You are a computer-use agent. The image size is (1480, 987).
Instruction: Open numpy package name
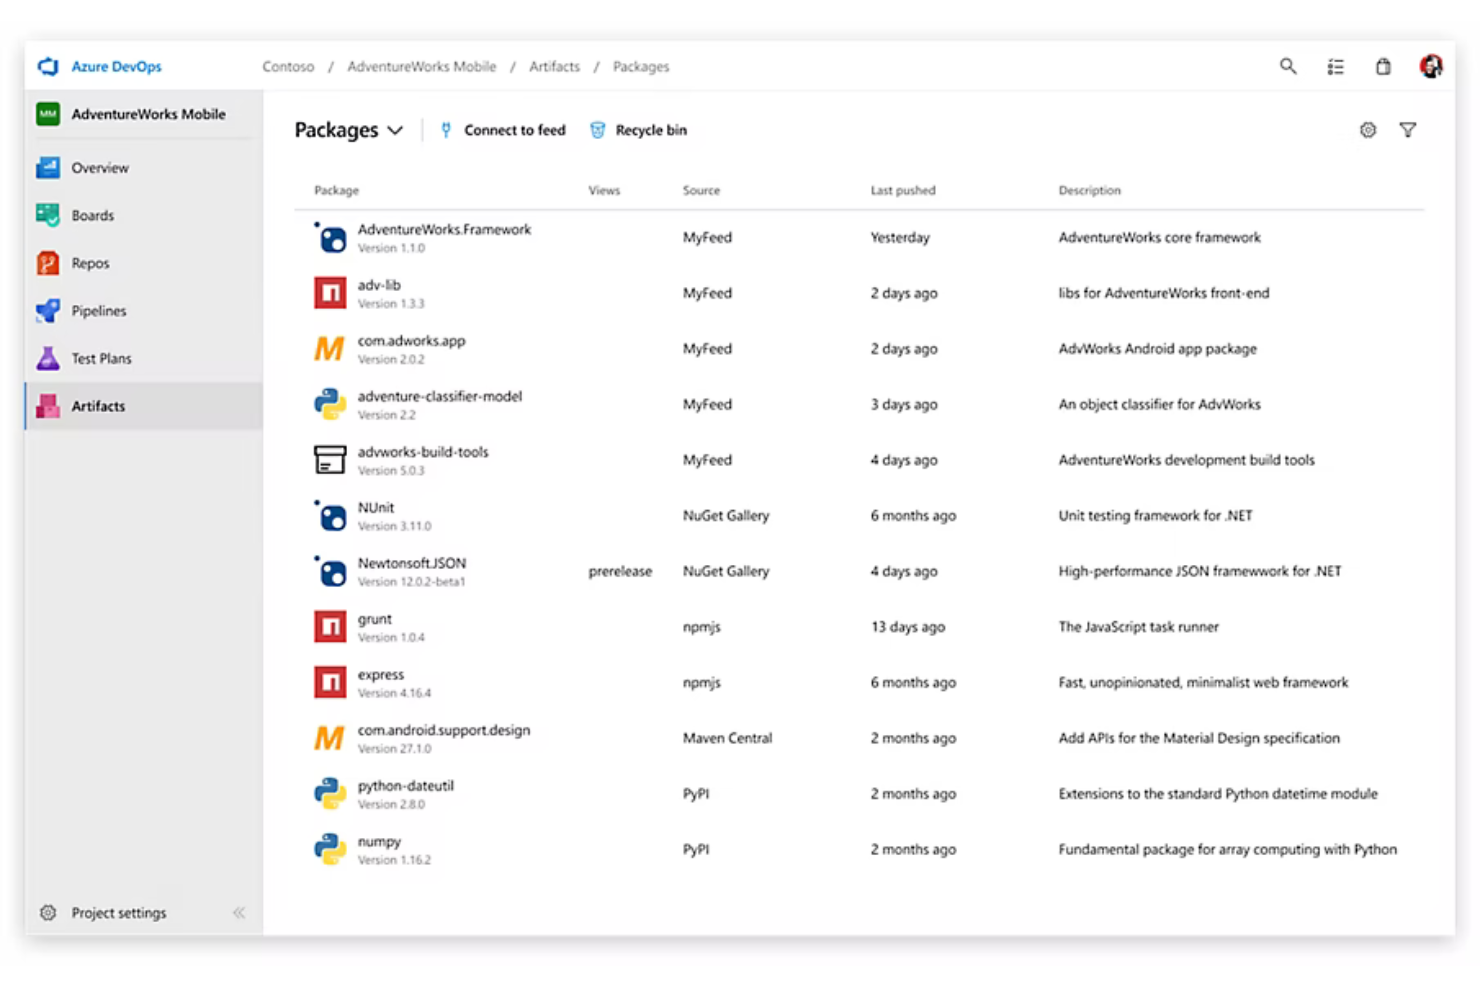tap(379, 842)
